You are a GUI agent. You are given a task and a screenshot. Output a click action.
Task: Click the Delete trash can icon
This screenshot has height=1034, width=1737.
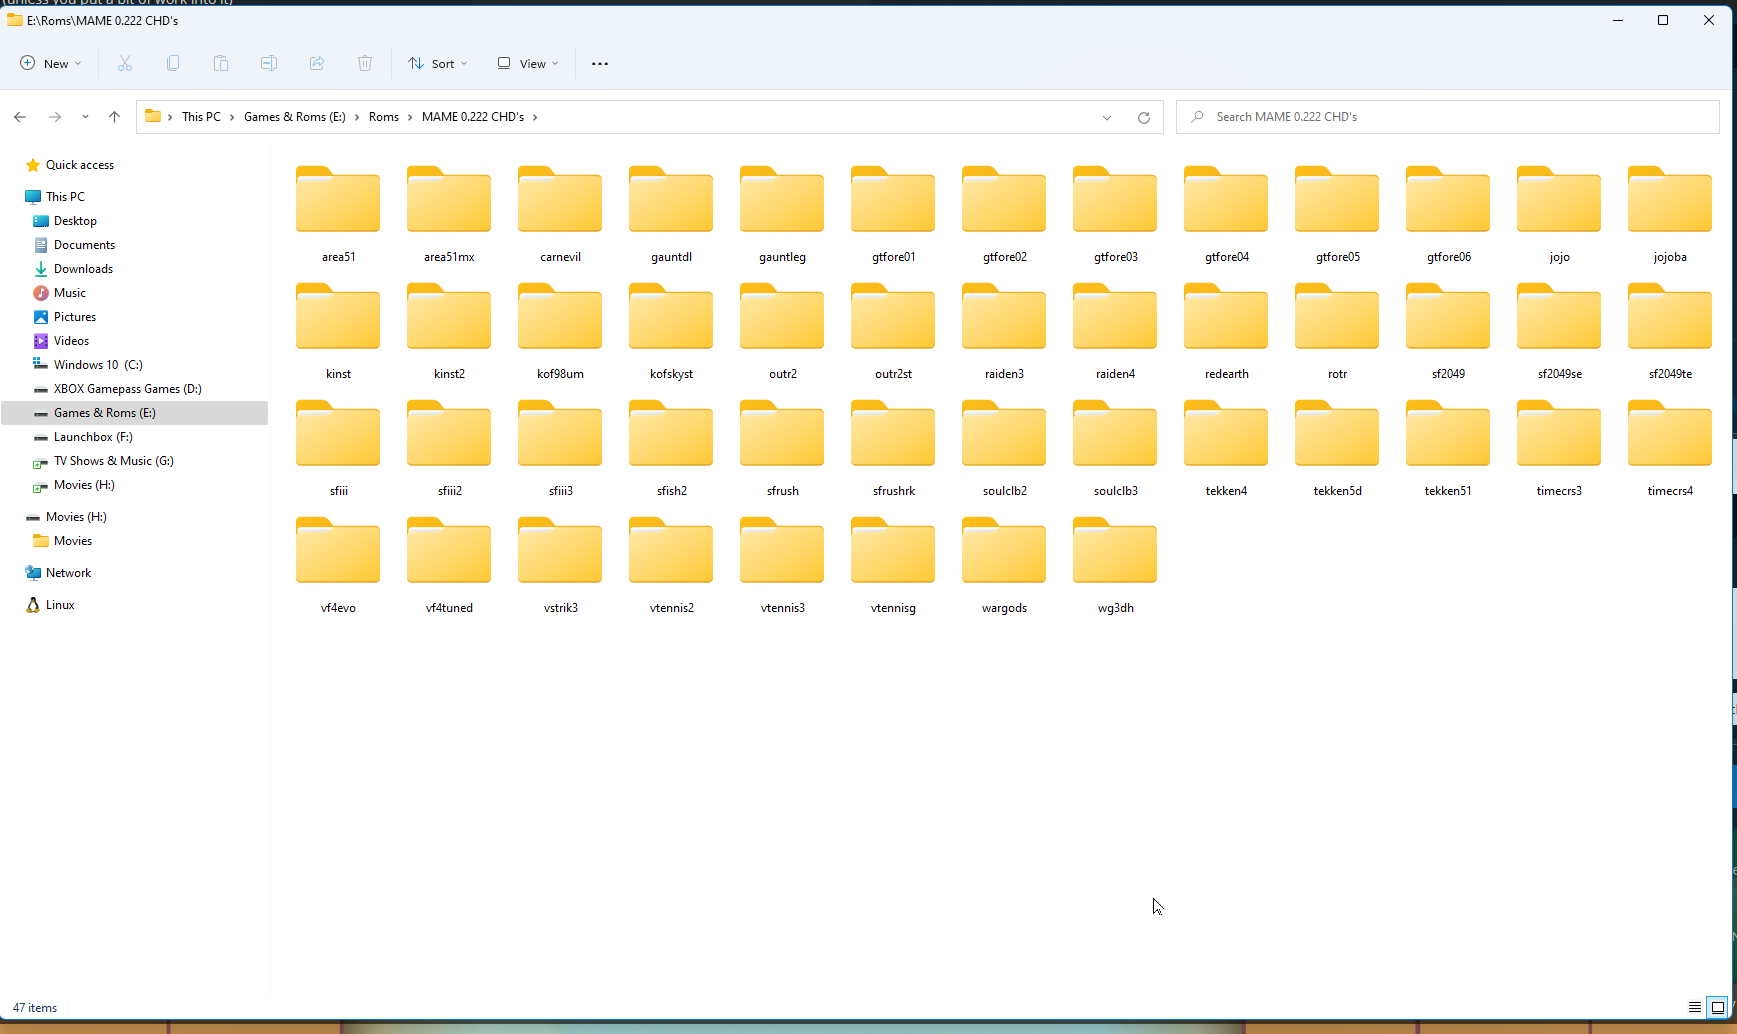[365, 63]
